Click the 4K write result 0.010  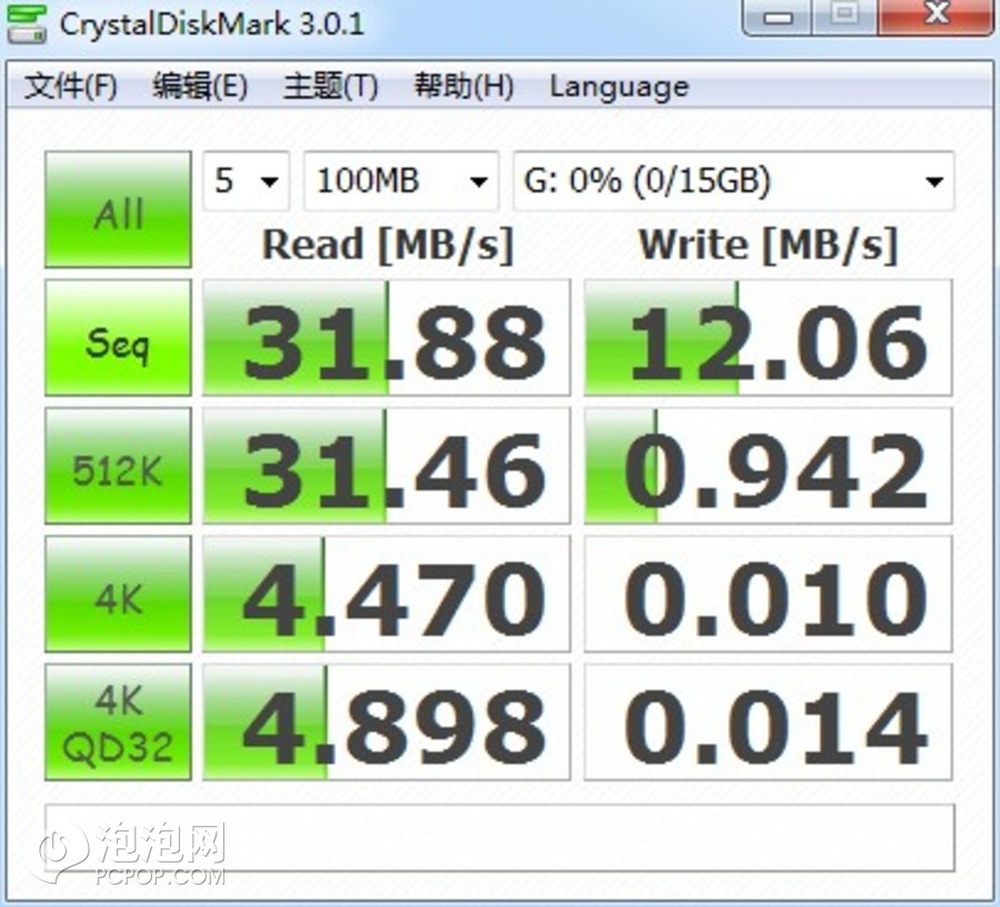pos(768,594)
